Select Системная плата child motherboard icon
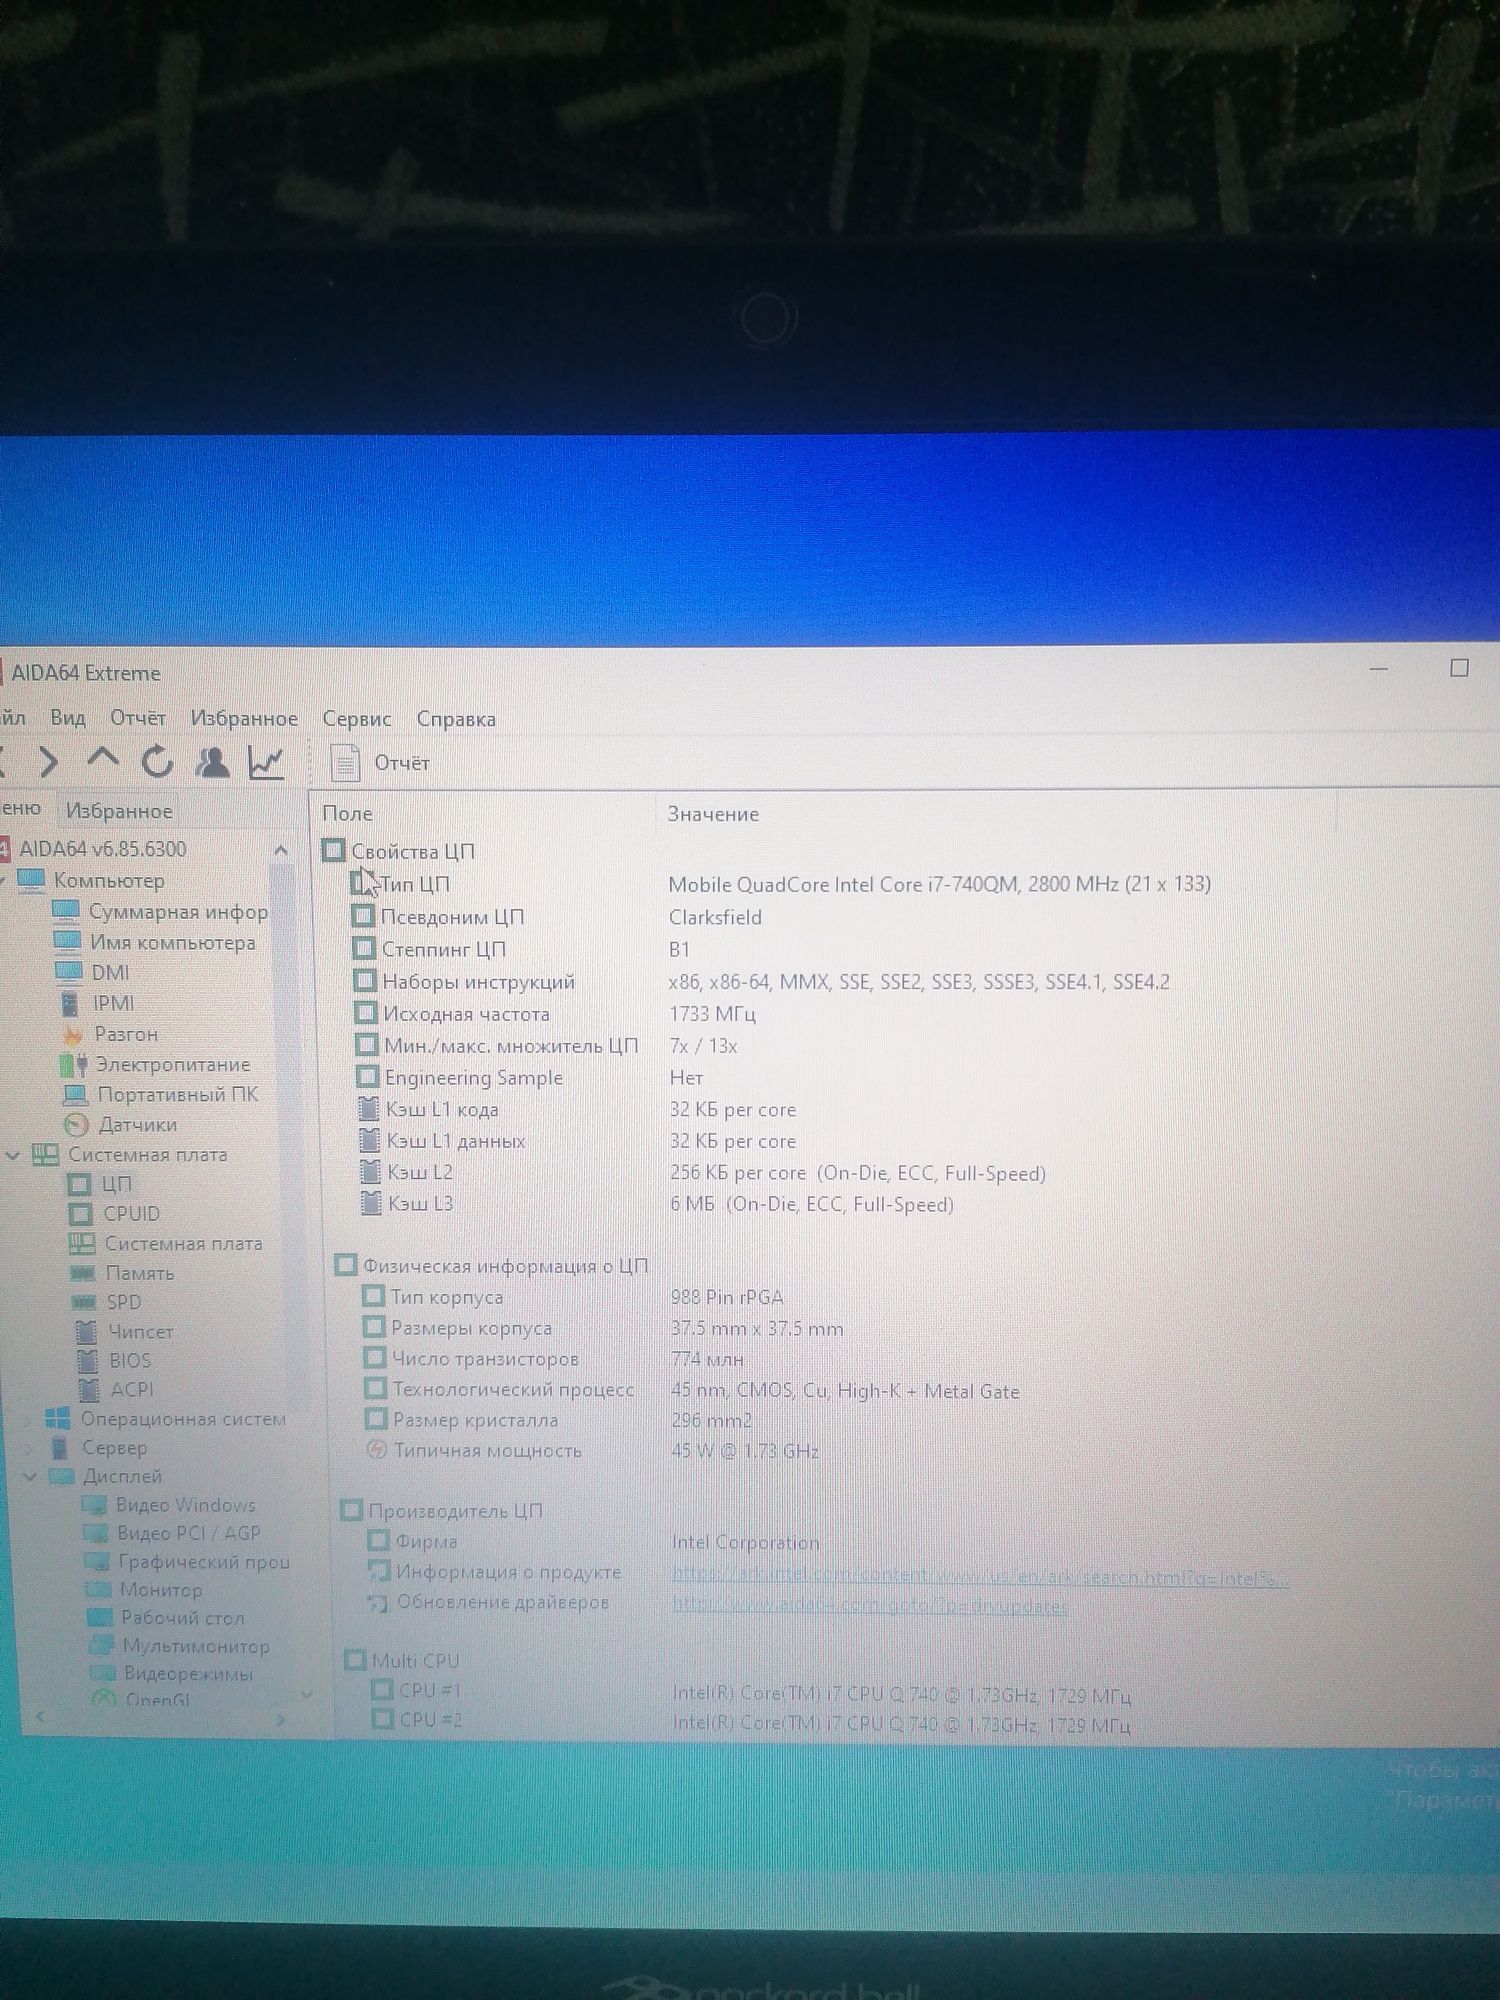 click(82, 1244)
